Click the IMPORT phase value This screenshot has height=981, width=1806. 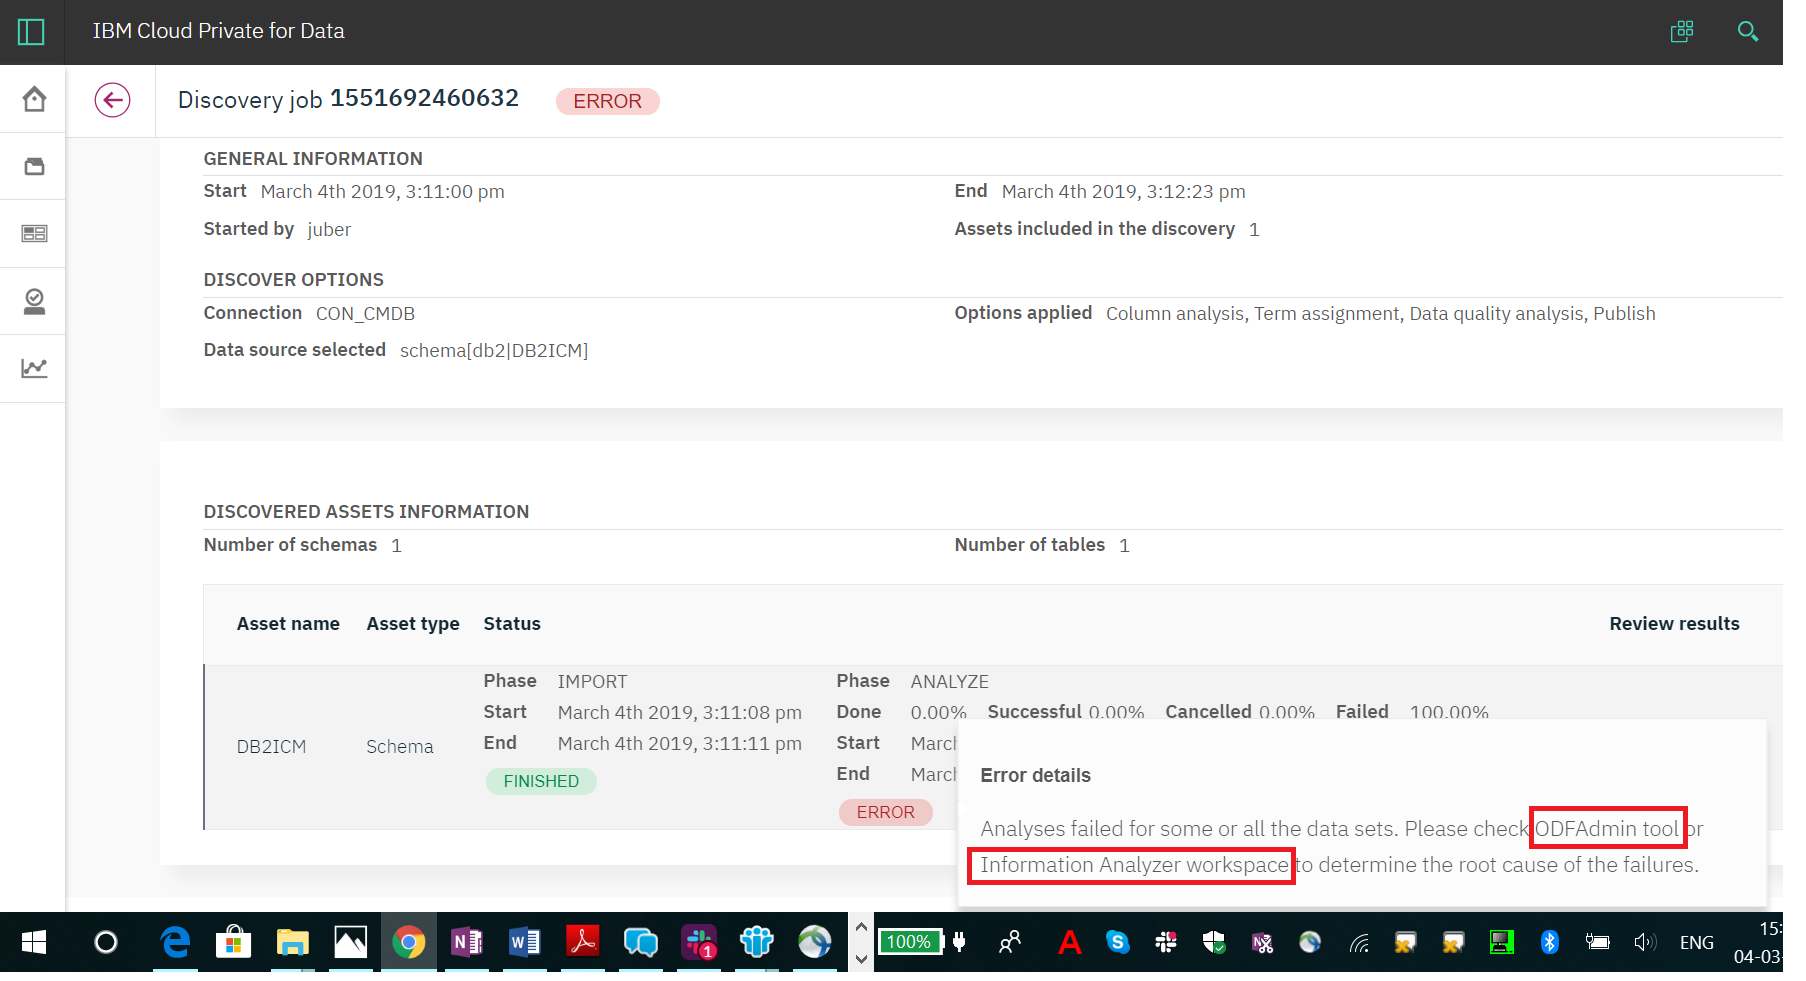pyautogui.click(x=592, y=682)
